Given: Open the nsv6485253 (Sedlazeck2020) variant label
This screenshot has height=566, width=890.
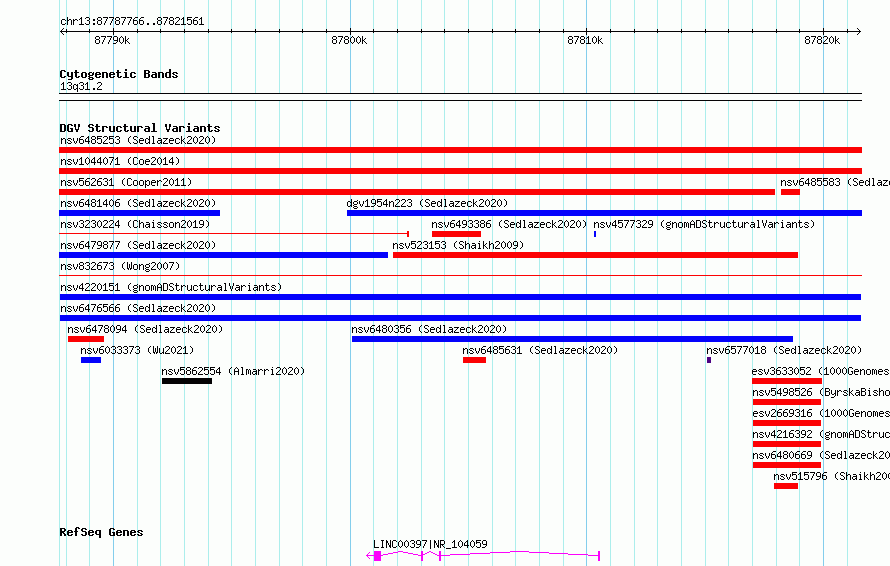Looking at the screenshot, I should [x=138, y=140].
